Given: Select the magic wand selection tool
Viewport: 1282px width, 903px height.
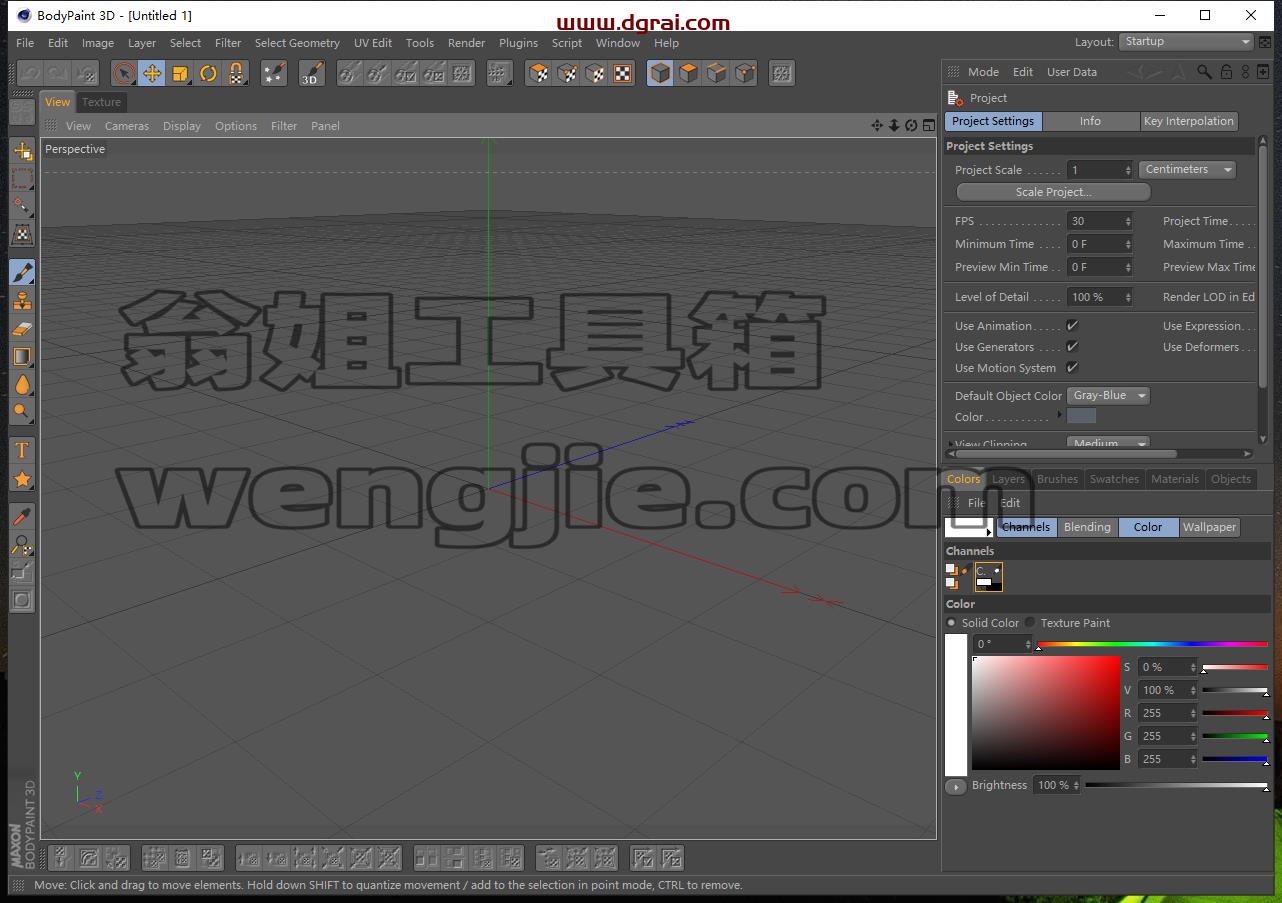Looking at the screenshot, I should pos(22,207).
